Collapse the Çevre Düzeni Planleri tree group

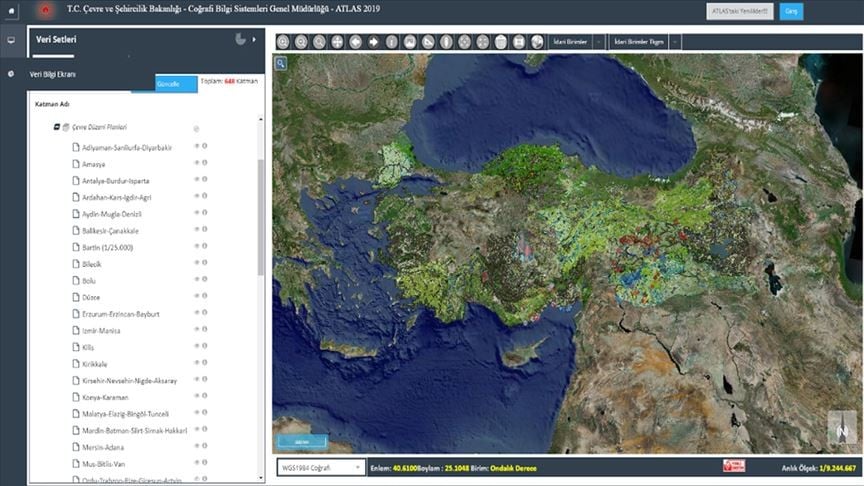click(x=56, y=128)
